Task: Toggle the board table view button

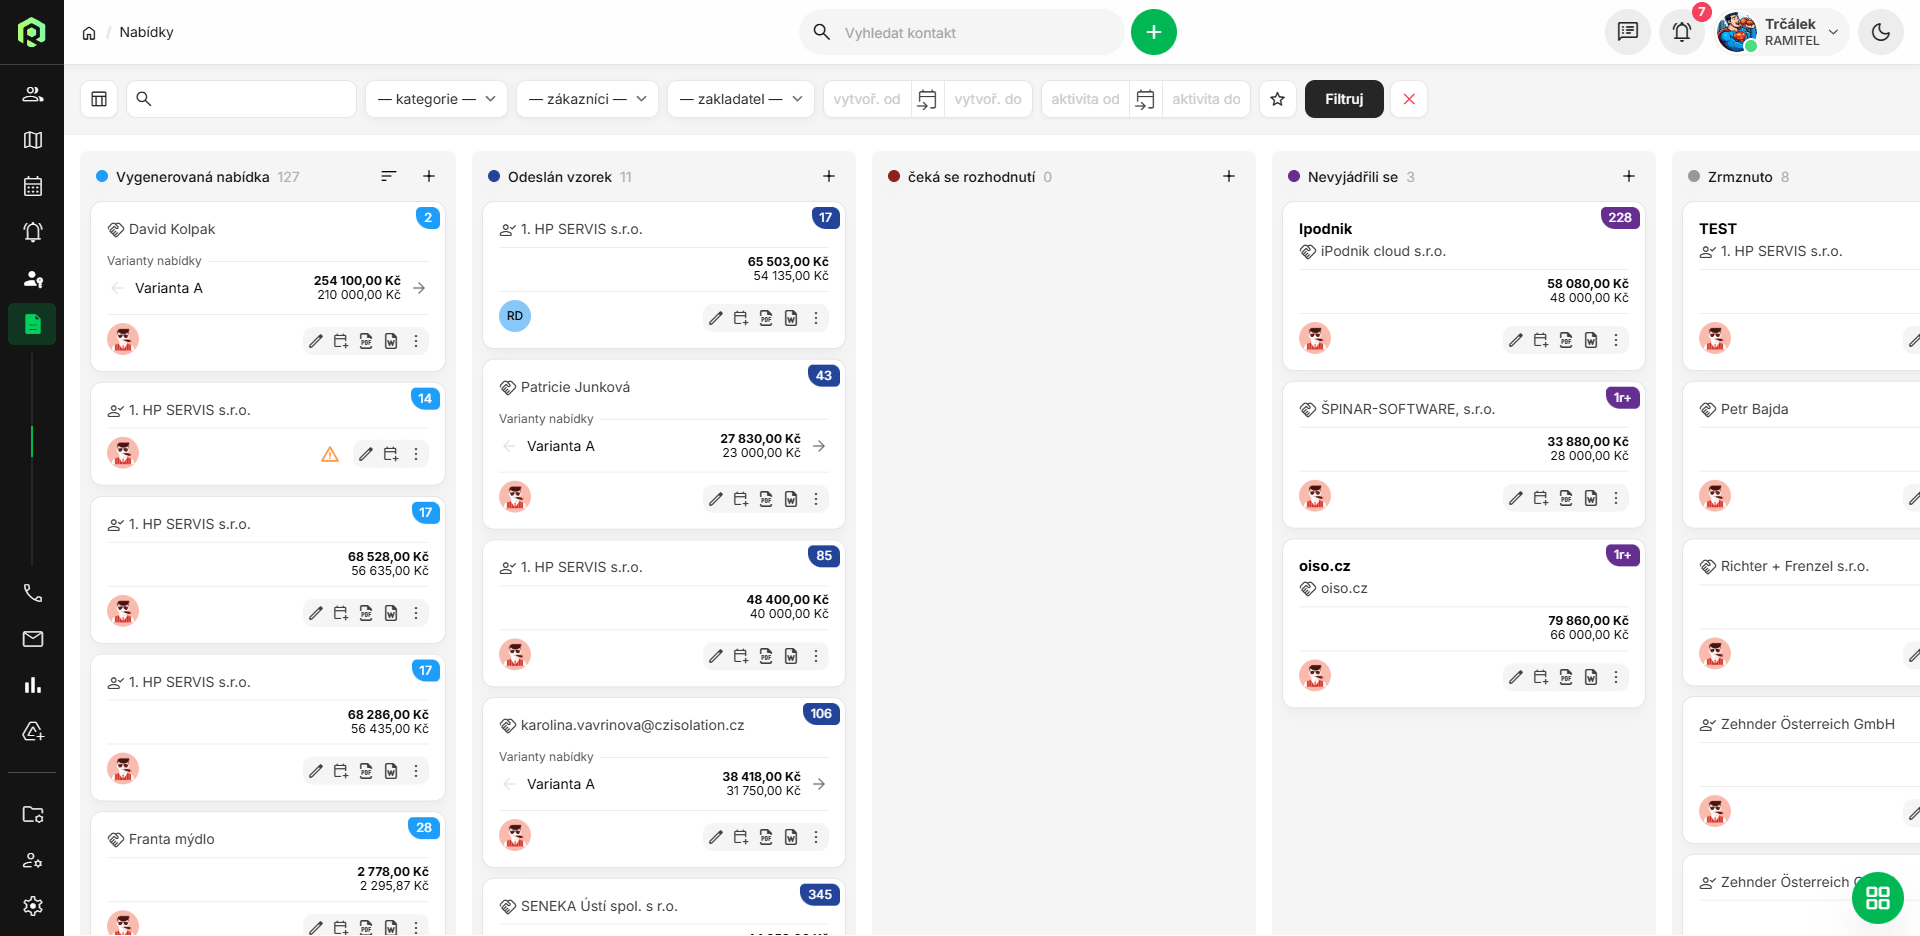Action: pyautogui.click(x=99, y=99)
